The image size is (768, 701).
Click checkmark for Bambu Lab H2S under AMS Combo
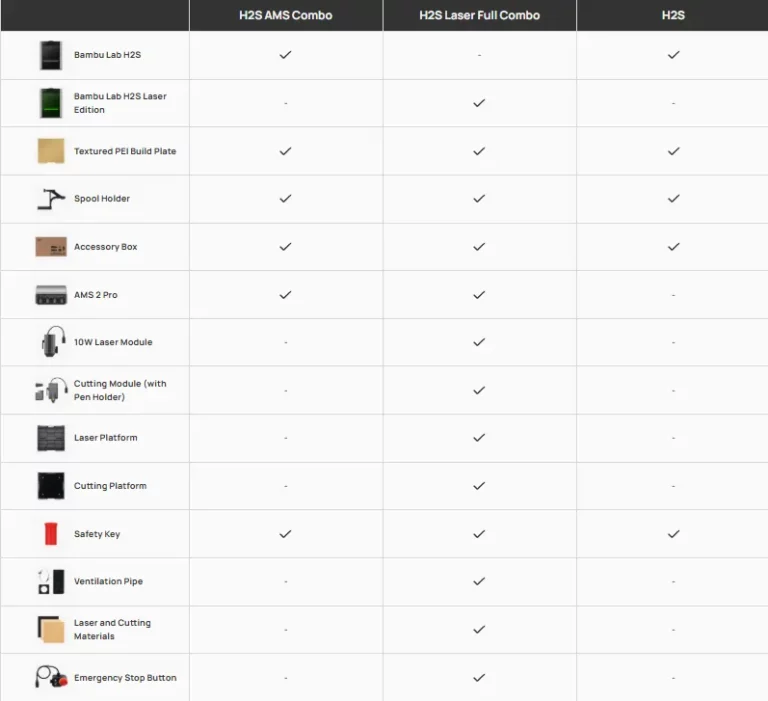click(x=285, y=55)
